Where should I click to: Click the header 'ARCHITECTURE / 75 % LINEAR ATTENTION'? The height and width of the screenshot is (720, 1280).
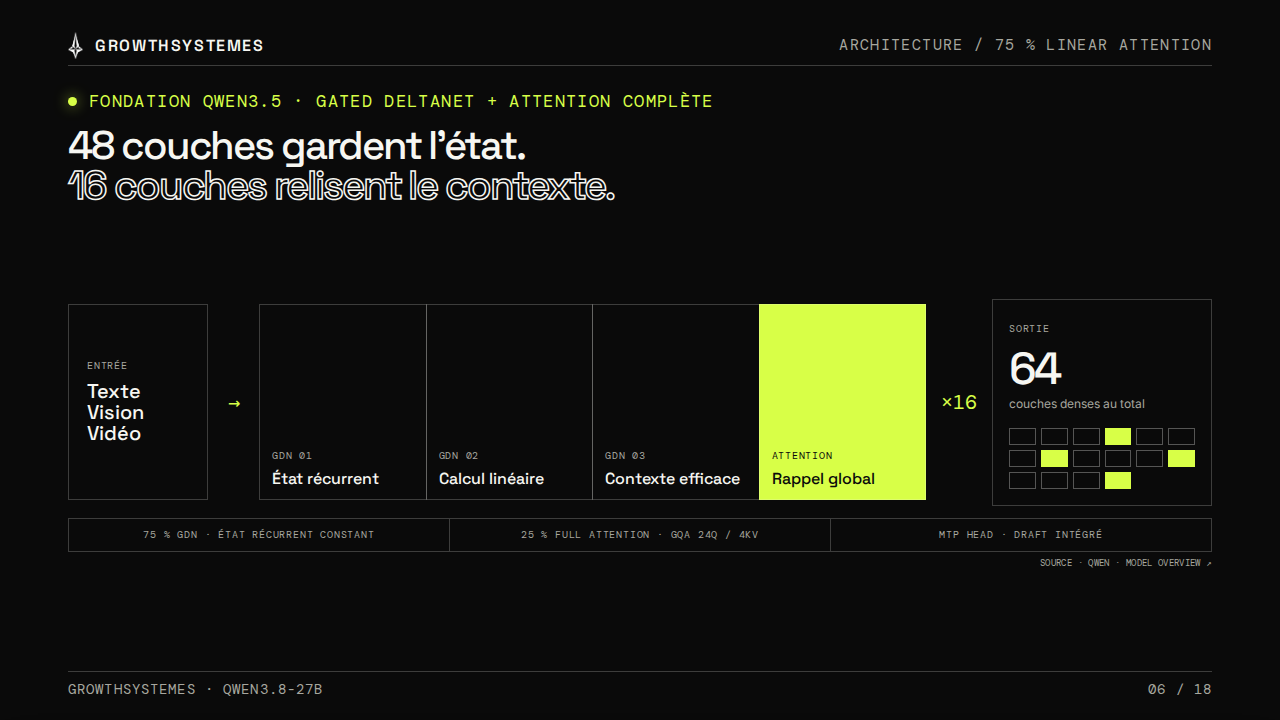point(1025,45)
